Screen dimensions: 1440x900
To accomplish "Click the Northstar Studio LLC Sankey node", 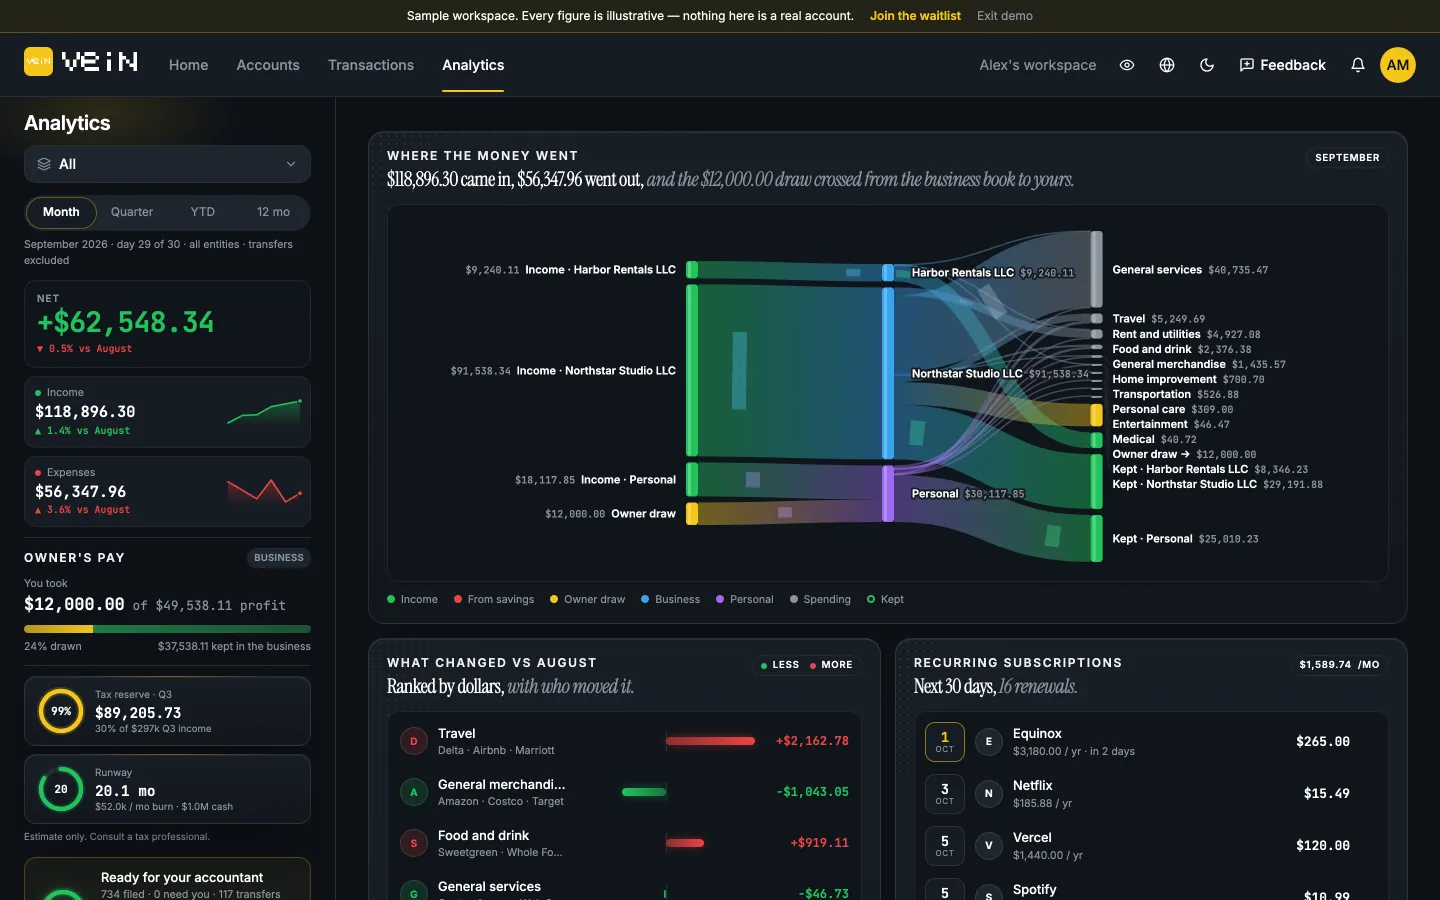I will coord(888,373).
